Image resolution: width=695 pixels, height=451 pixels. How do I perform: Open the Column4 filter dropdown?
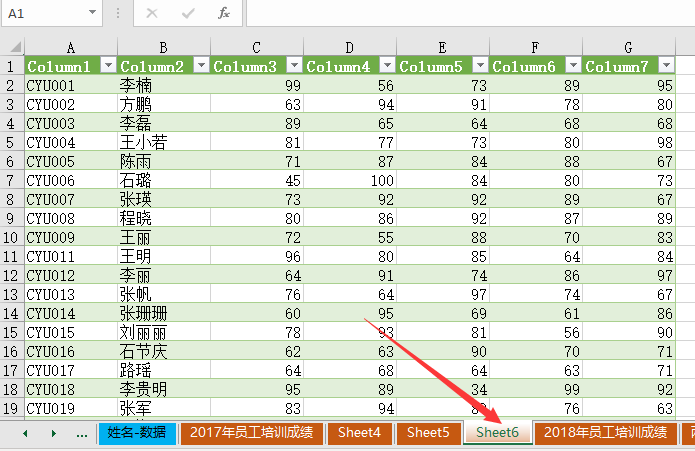pos(387,66)
